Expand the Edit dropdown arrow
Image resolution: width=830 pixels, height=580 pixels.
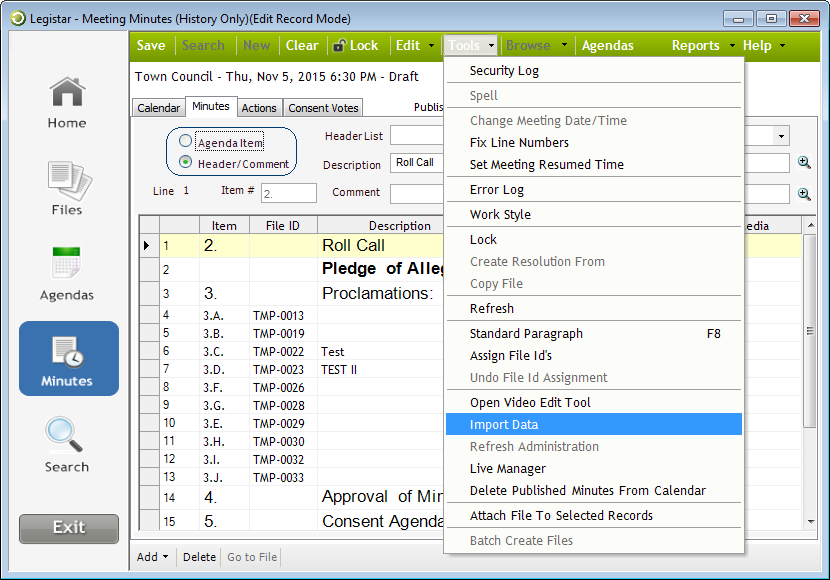pos(431,46)
